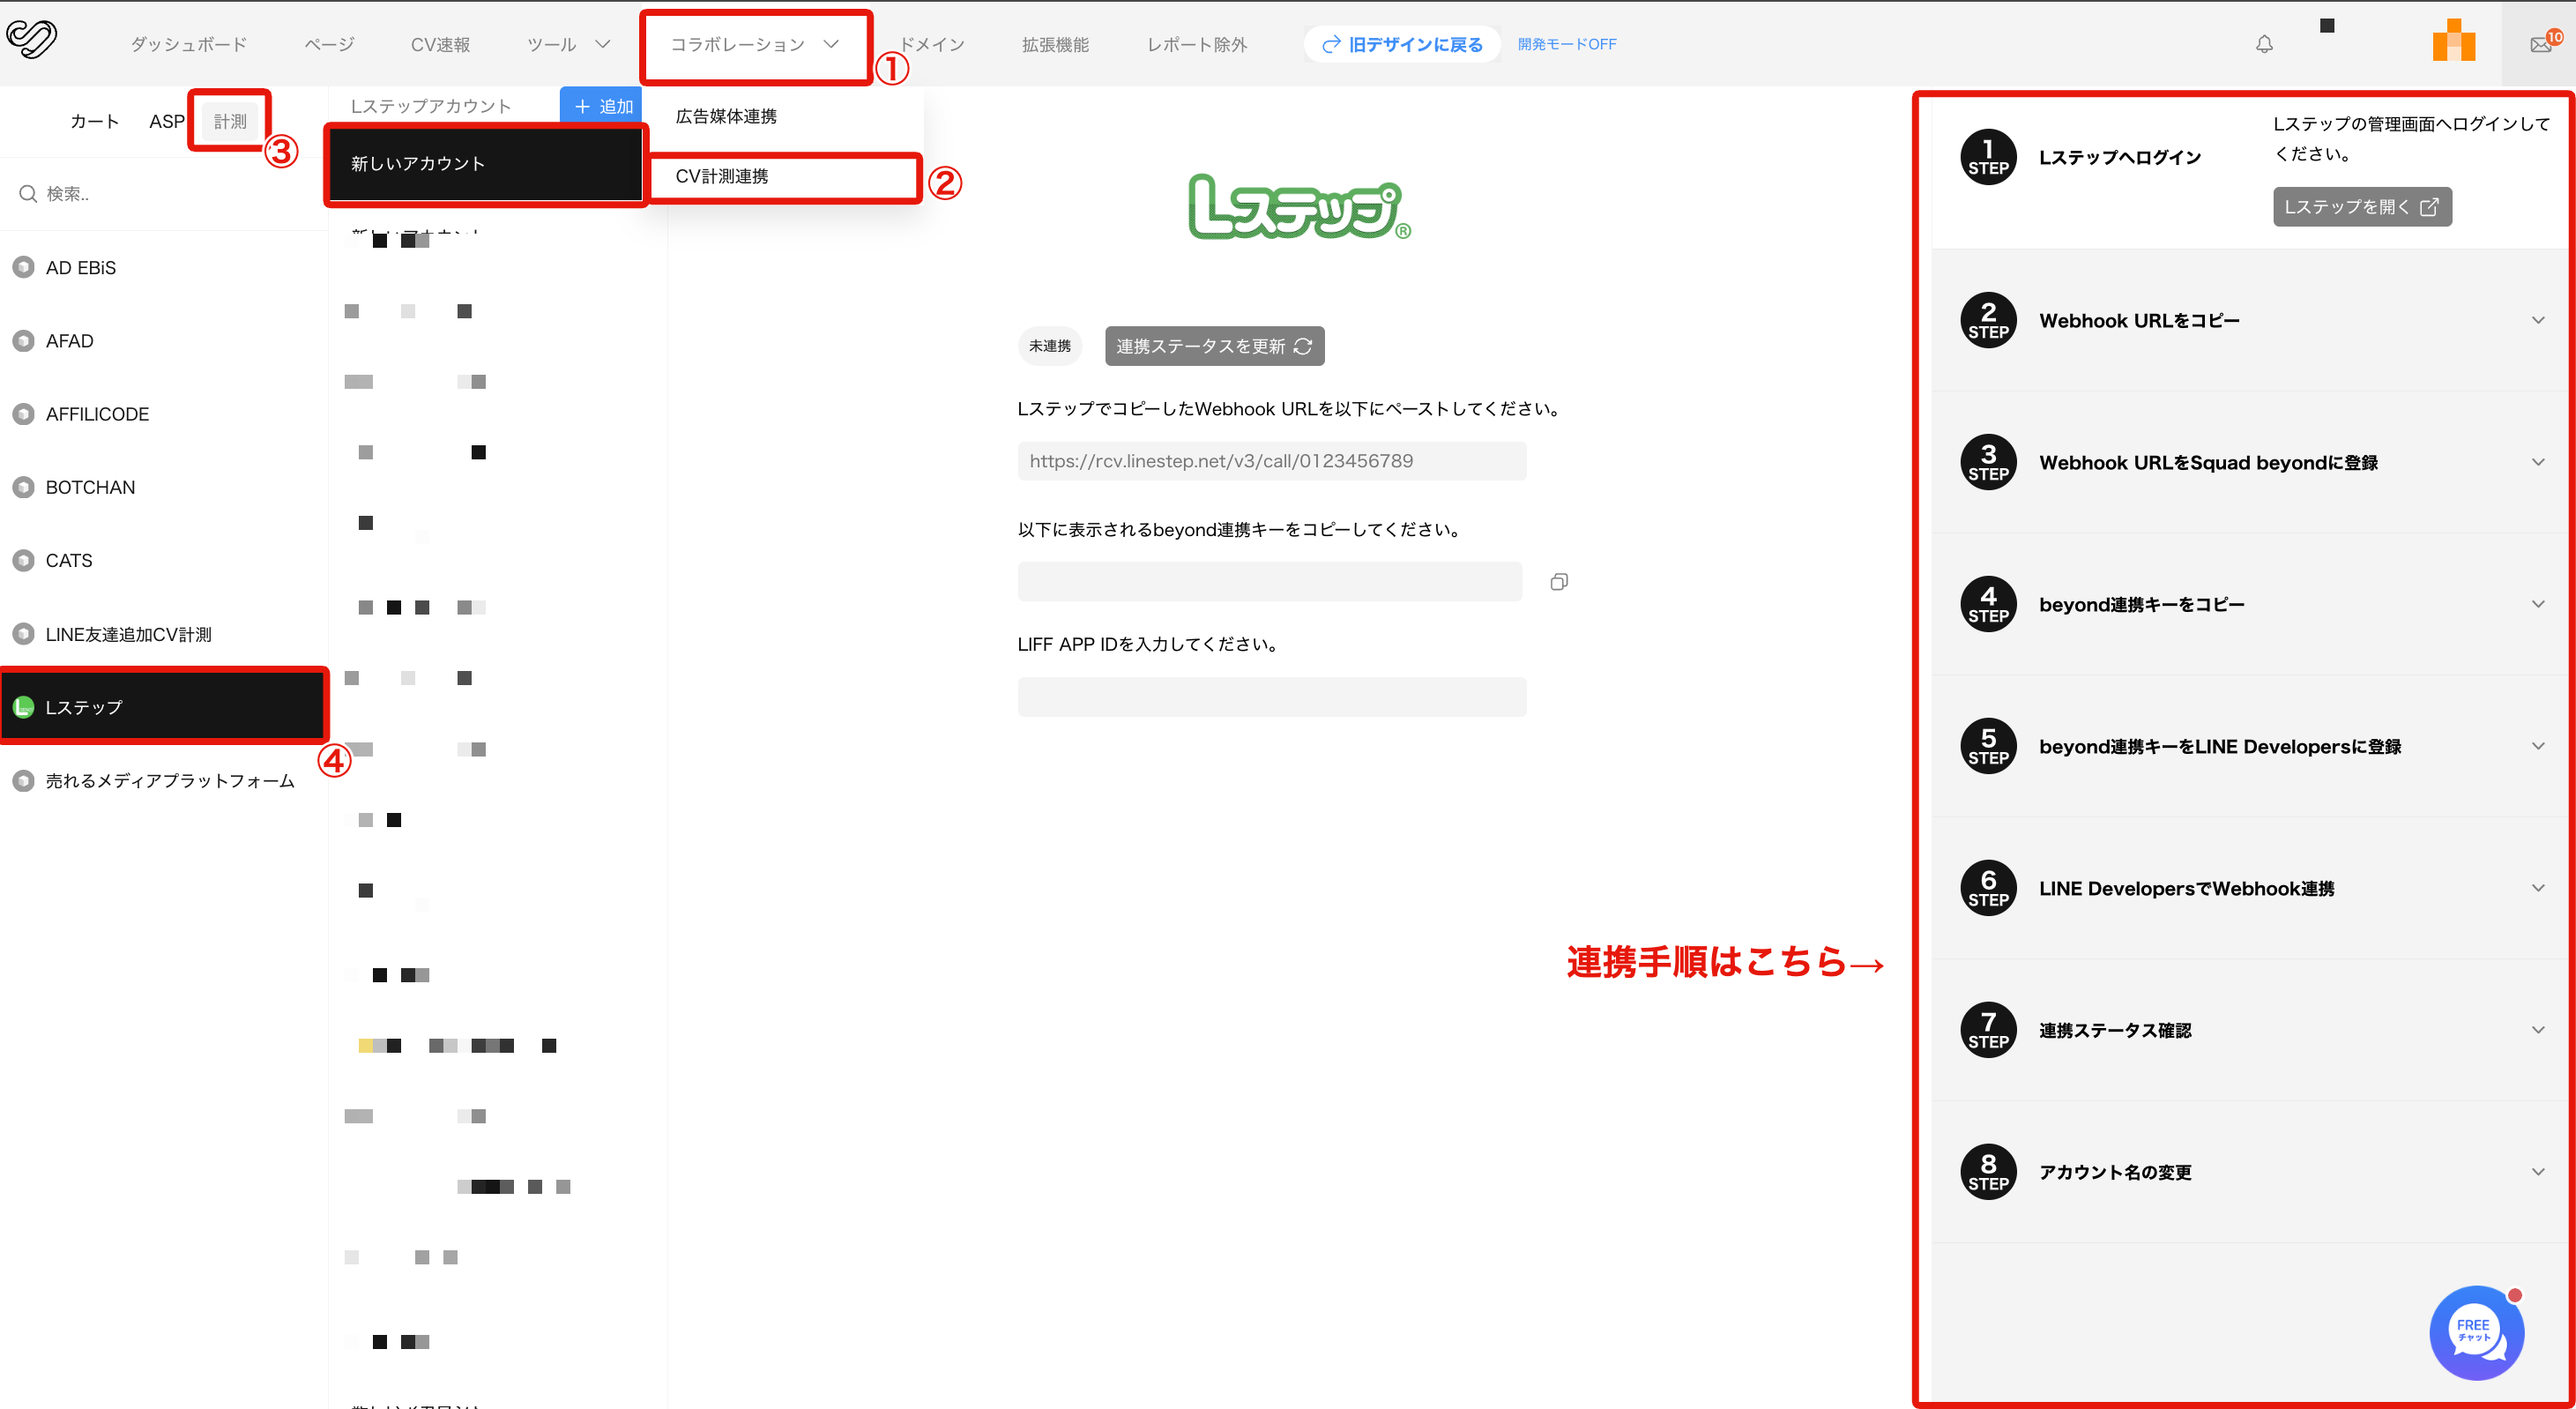Click 連携ステータスを更新 button
The image size is (2576, 1409).
[1214, 346]
